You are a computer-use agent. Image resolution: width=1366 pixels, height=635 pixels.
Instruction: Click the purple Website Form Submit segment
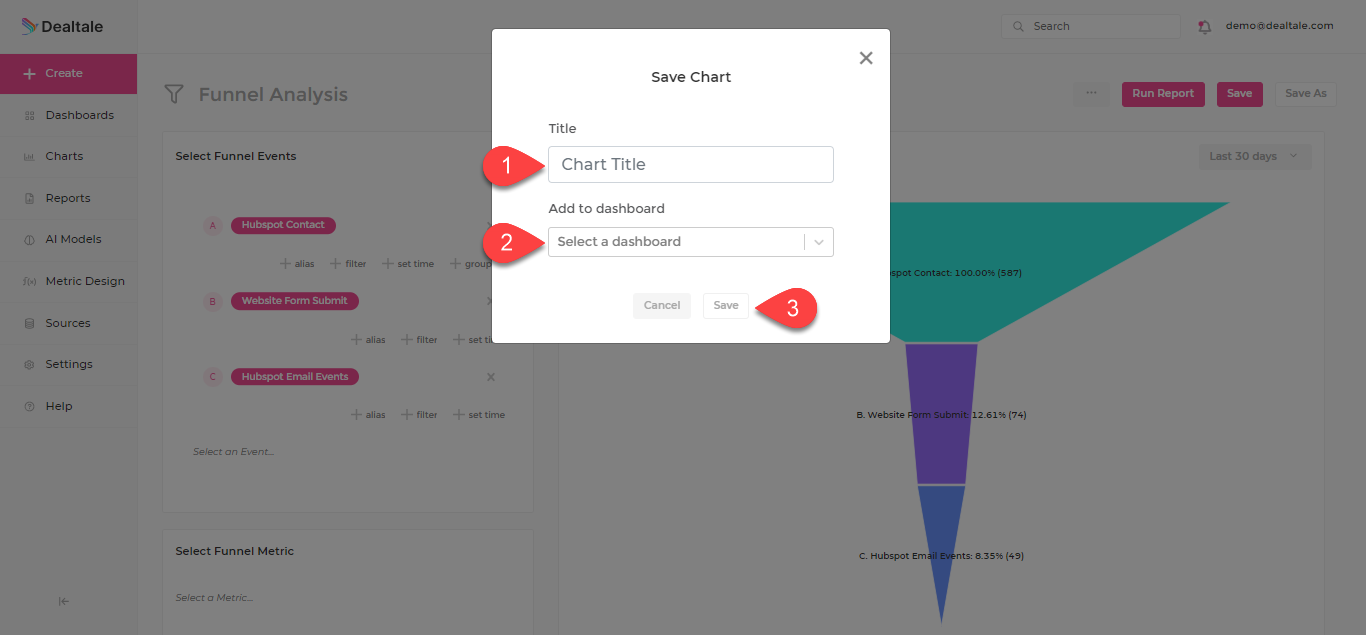[x=941, y=414]
